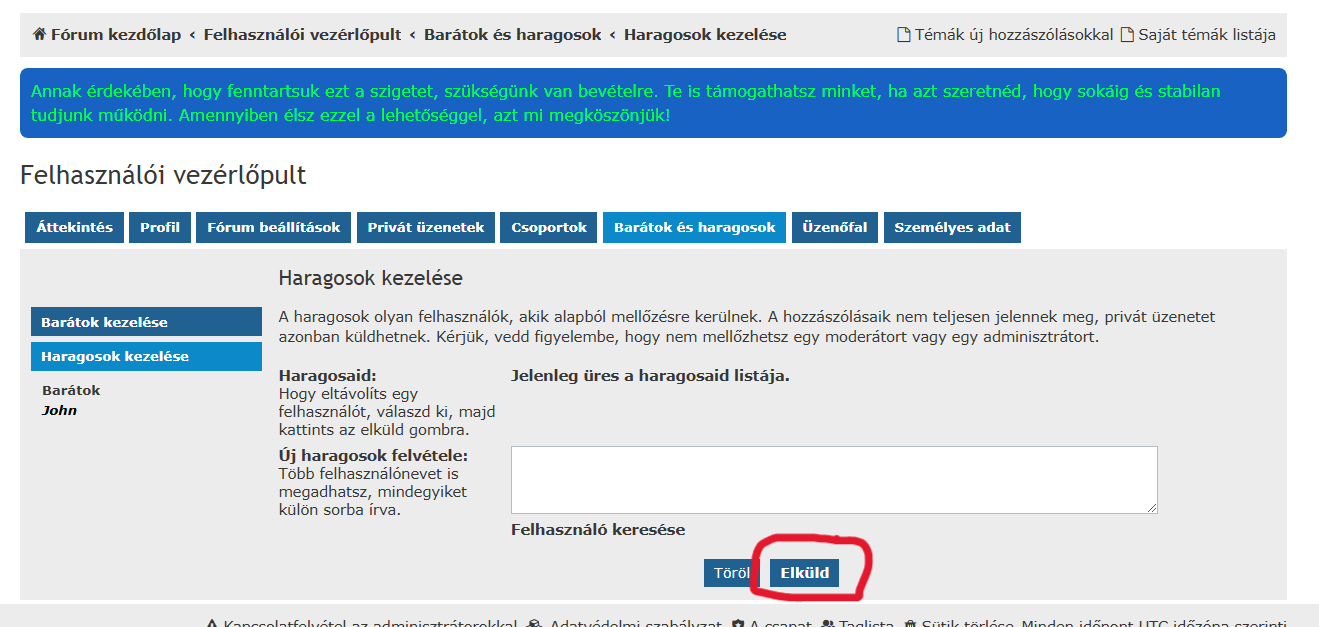Open the Privát üzenetek tab

426,227
